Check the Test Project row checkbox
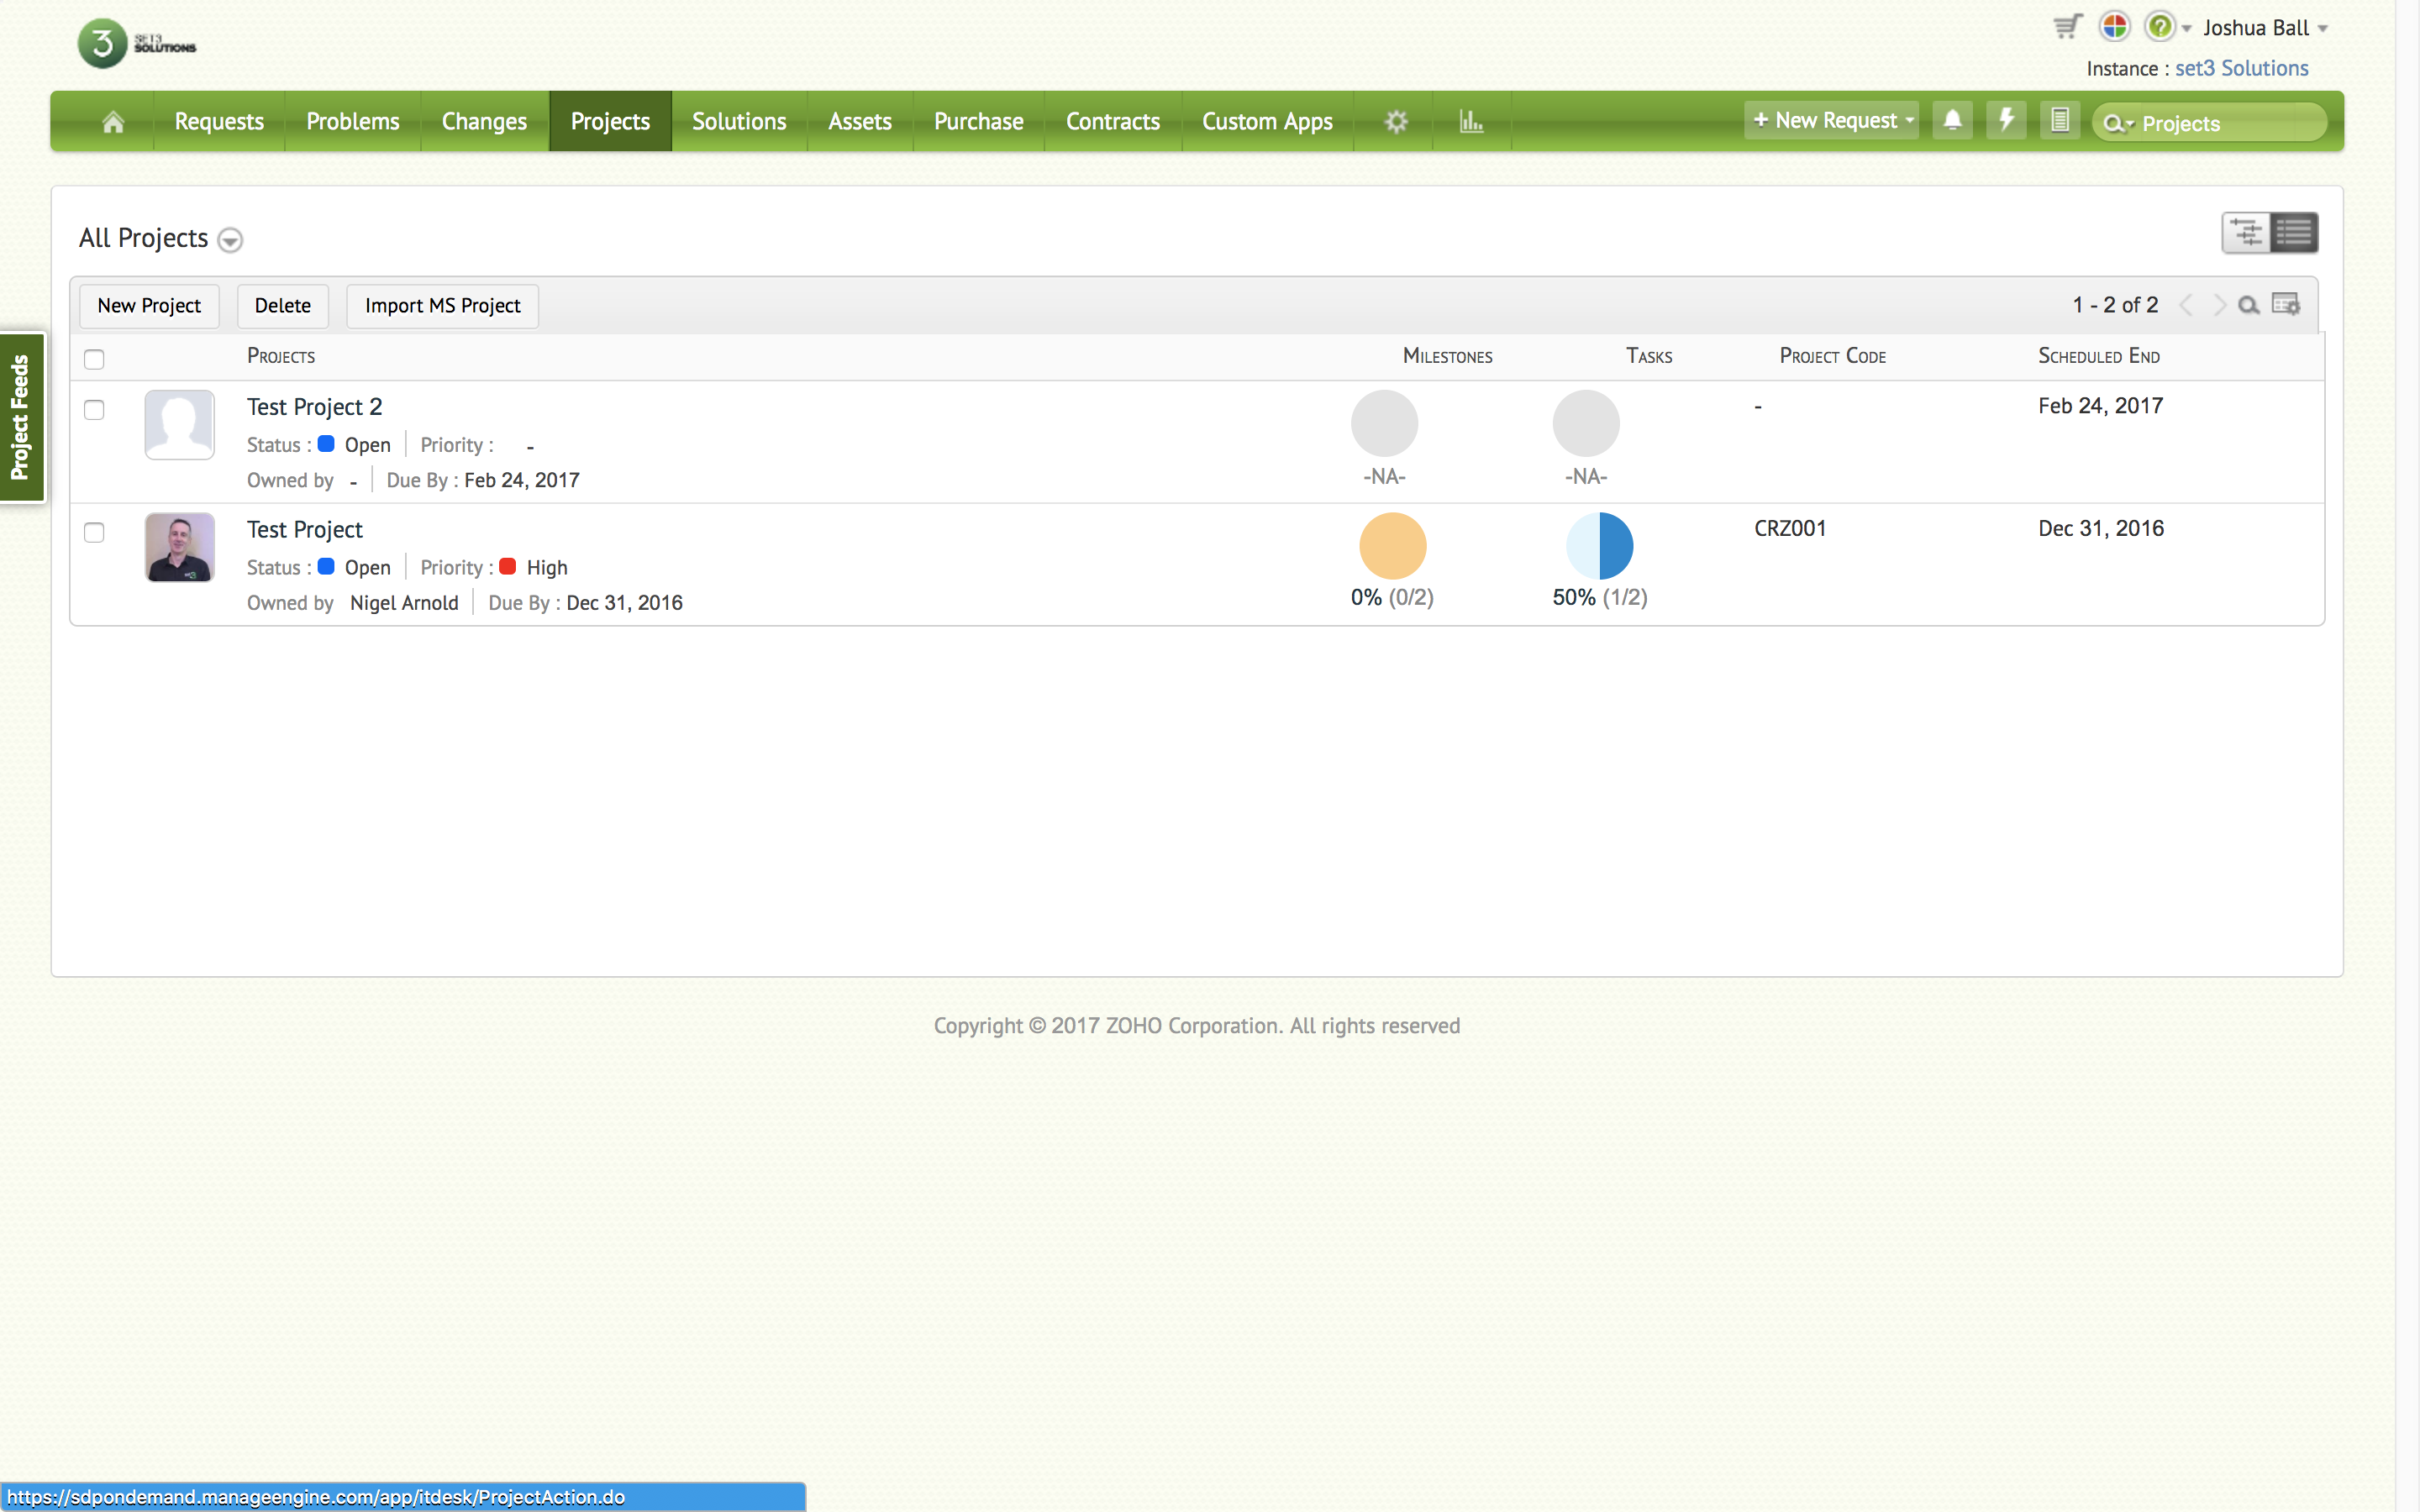This screenshot has height=1512, width=2420. (x=94, y=533)
